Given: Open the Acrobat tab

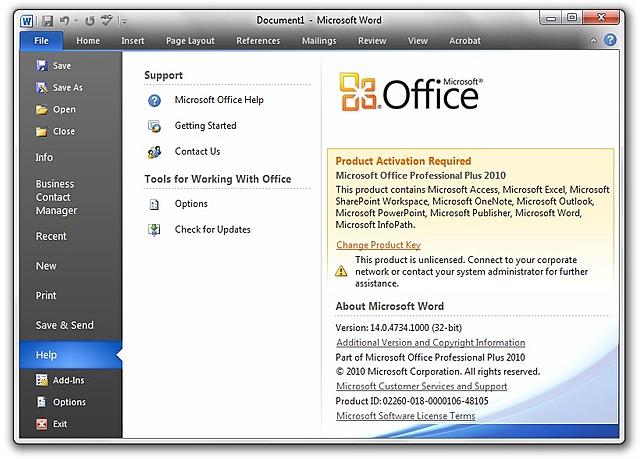Looking at the screenshot, I should tap(464, 41).
